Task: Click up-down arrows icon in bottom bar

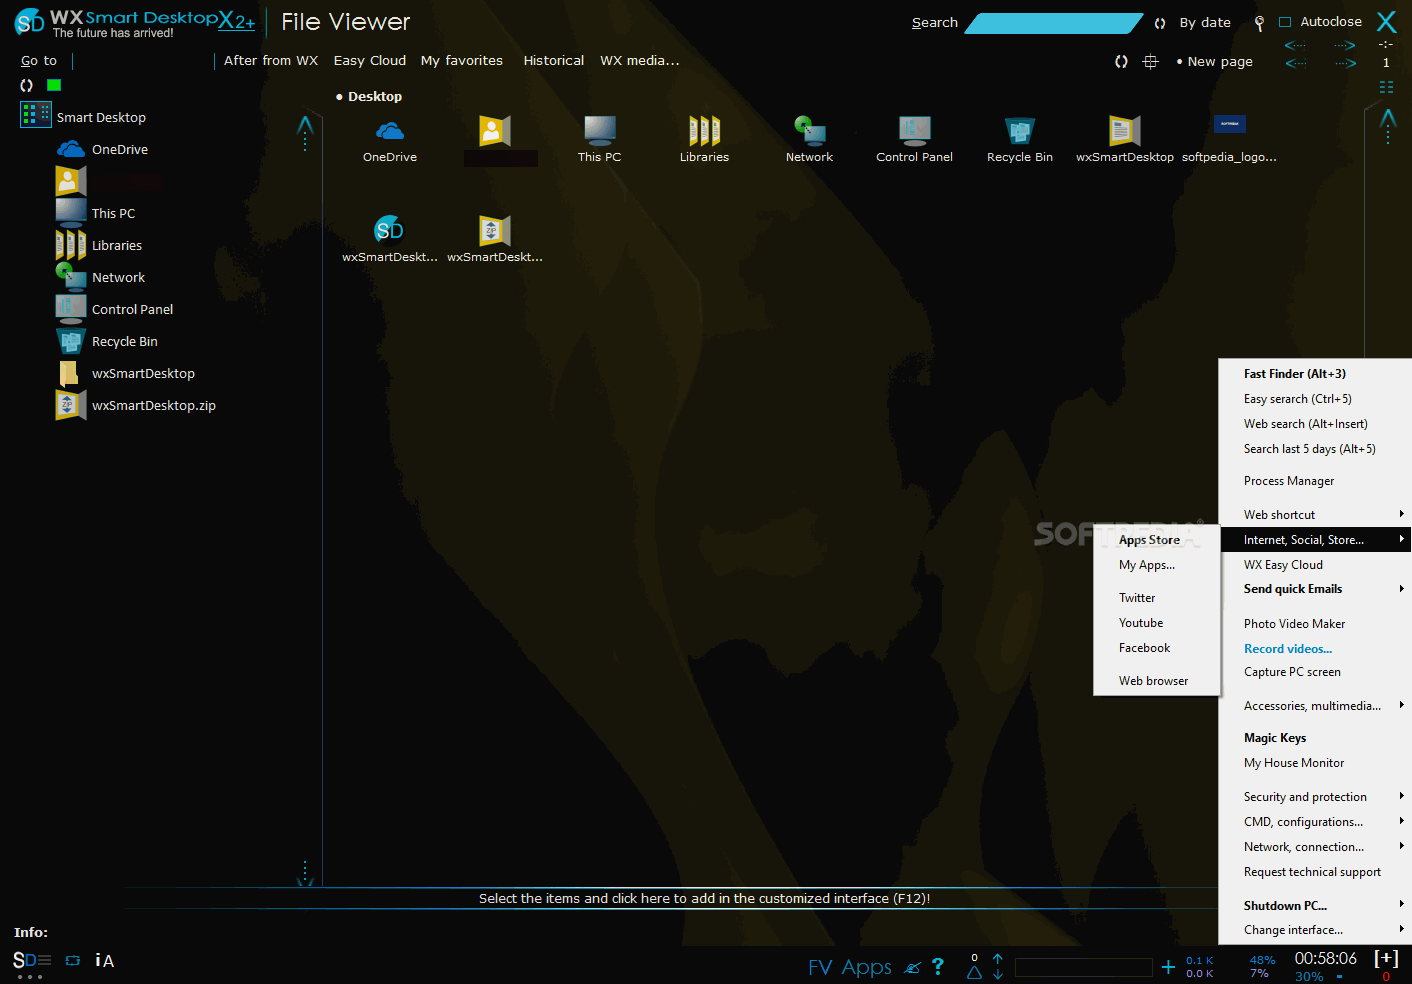Action: click(998, 966)
